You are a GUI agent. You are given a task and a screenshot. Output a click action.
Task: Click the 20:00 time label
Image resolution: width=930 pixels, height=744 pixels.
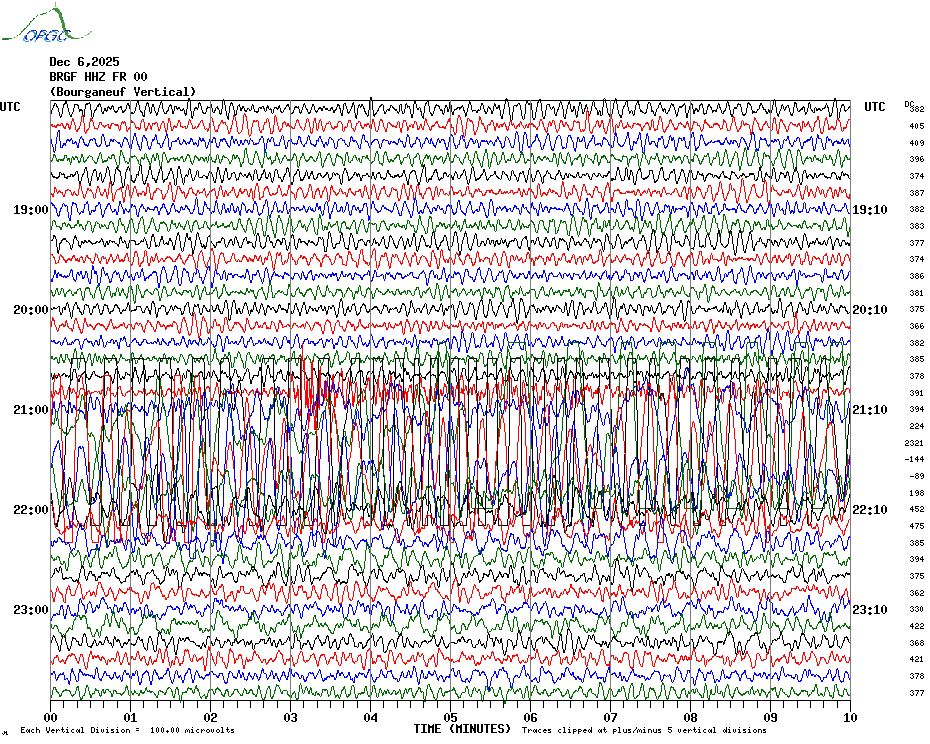pos(31,310)
